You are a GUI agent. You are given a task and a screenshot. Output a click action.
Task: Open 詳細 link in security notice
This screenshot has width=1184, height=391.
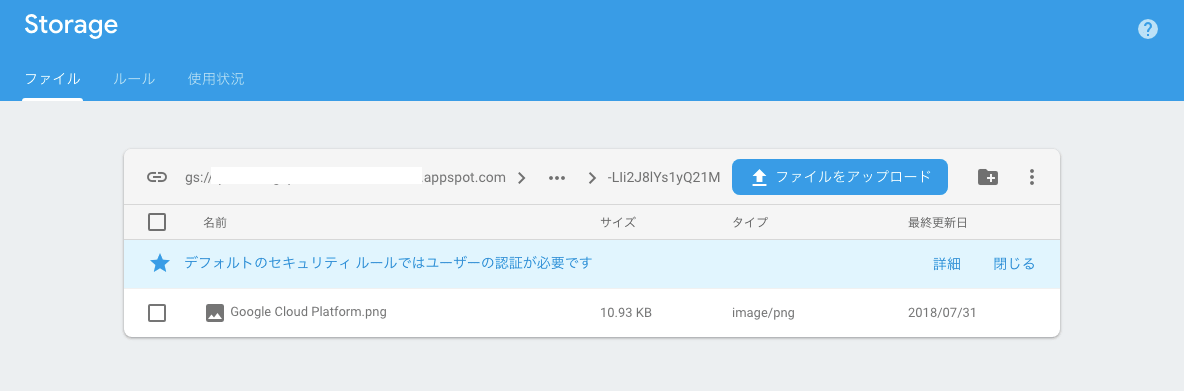coord(947,264)
